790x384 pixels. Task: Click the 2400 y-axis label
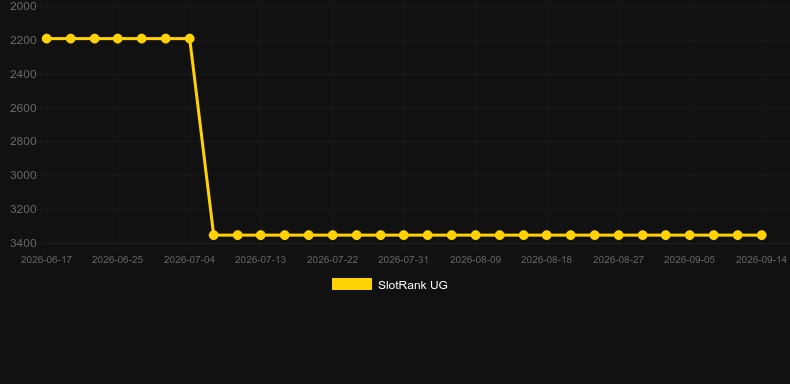(23, 74)
